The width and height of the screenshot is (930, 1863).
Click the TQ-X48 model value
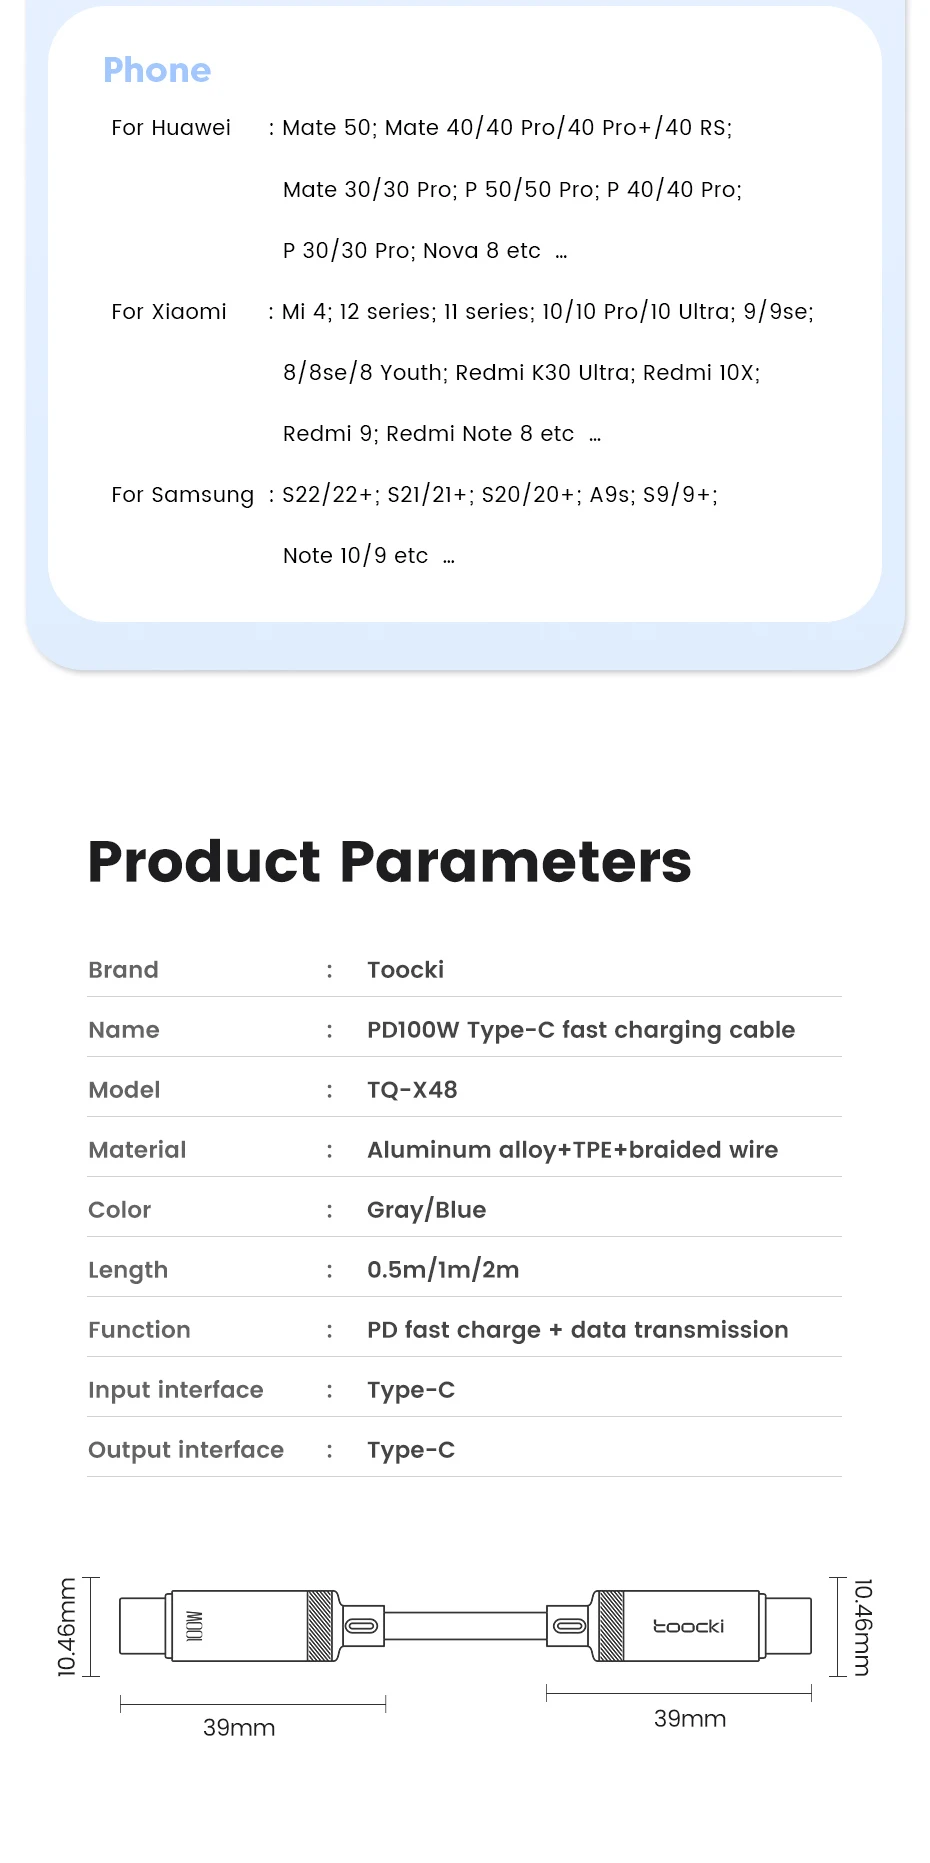[x=412, y=1090]
